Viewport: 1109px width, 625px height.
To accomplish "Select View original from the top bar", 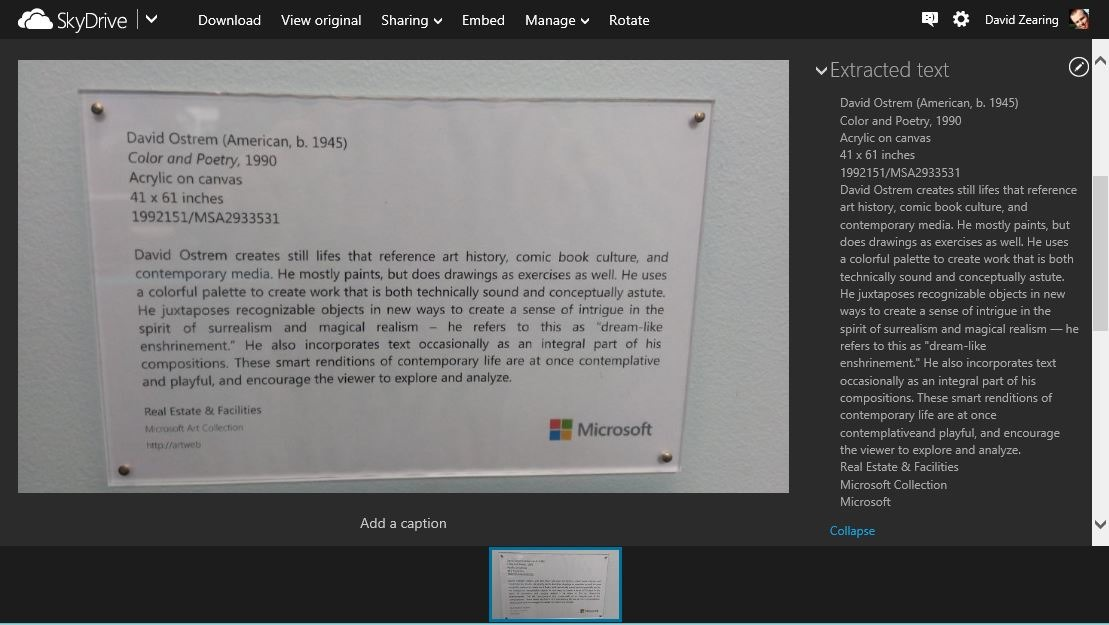I will [321, 20].
